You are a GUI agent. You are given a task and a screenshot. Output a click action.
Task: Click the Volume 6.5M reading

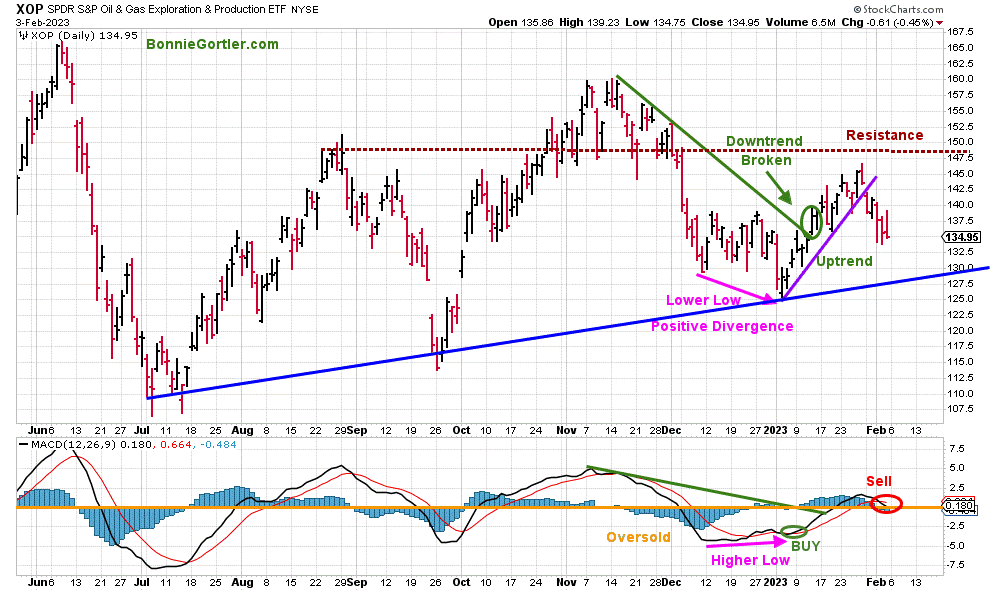(x=801, y=22)
